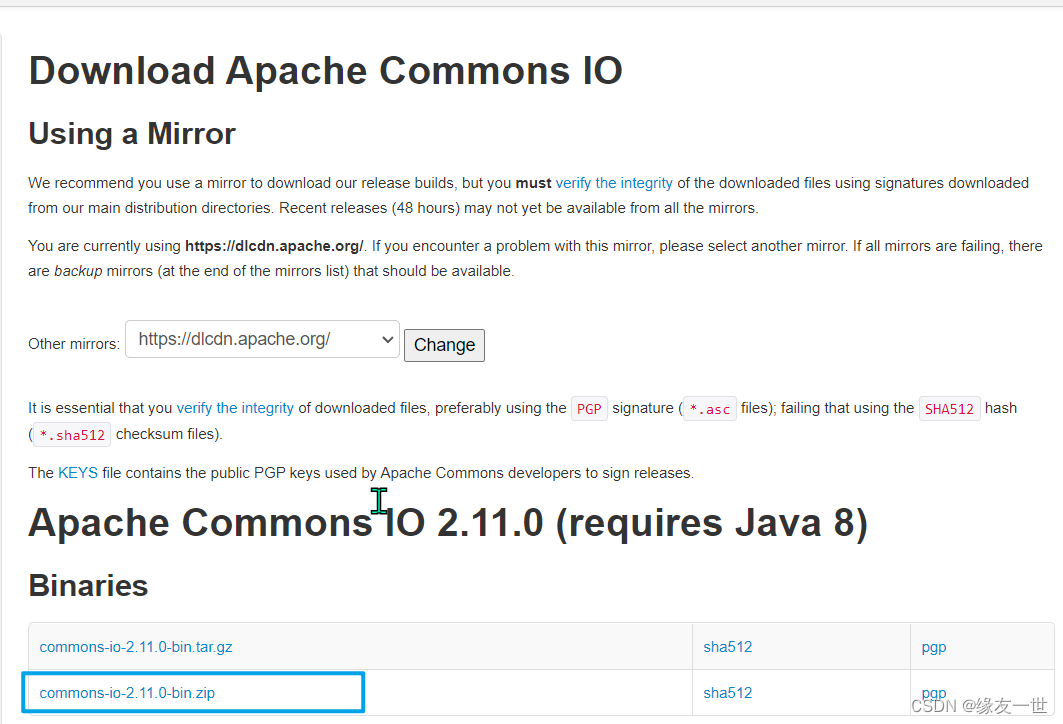Open second verify the integrity link

pyautogui.click(x=235, y=408)
